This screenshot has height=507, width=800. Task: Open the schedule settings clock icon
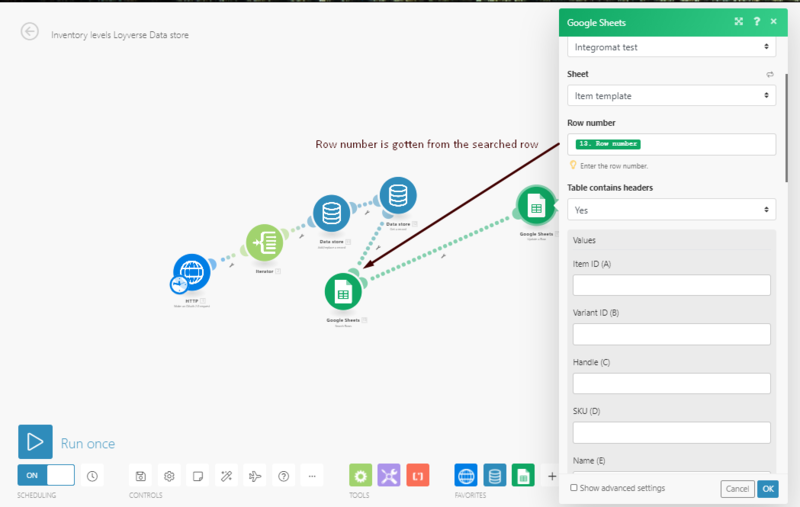(x=92, y=476)
